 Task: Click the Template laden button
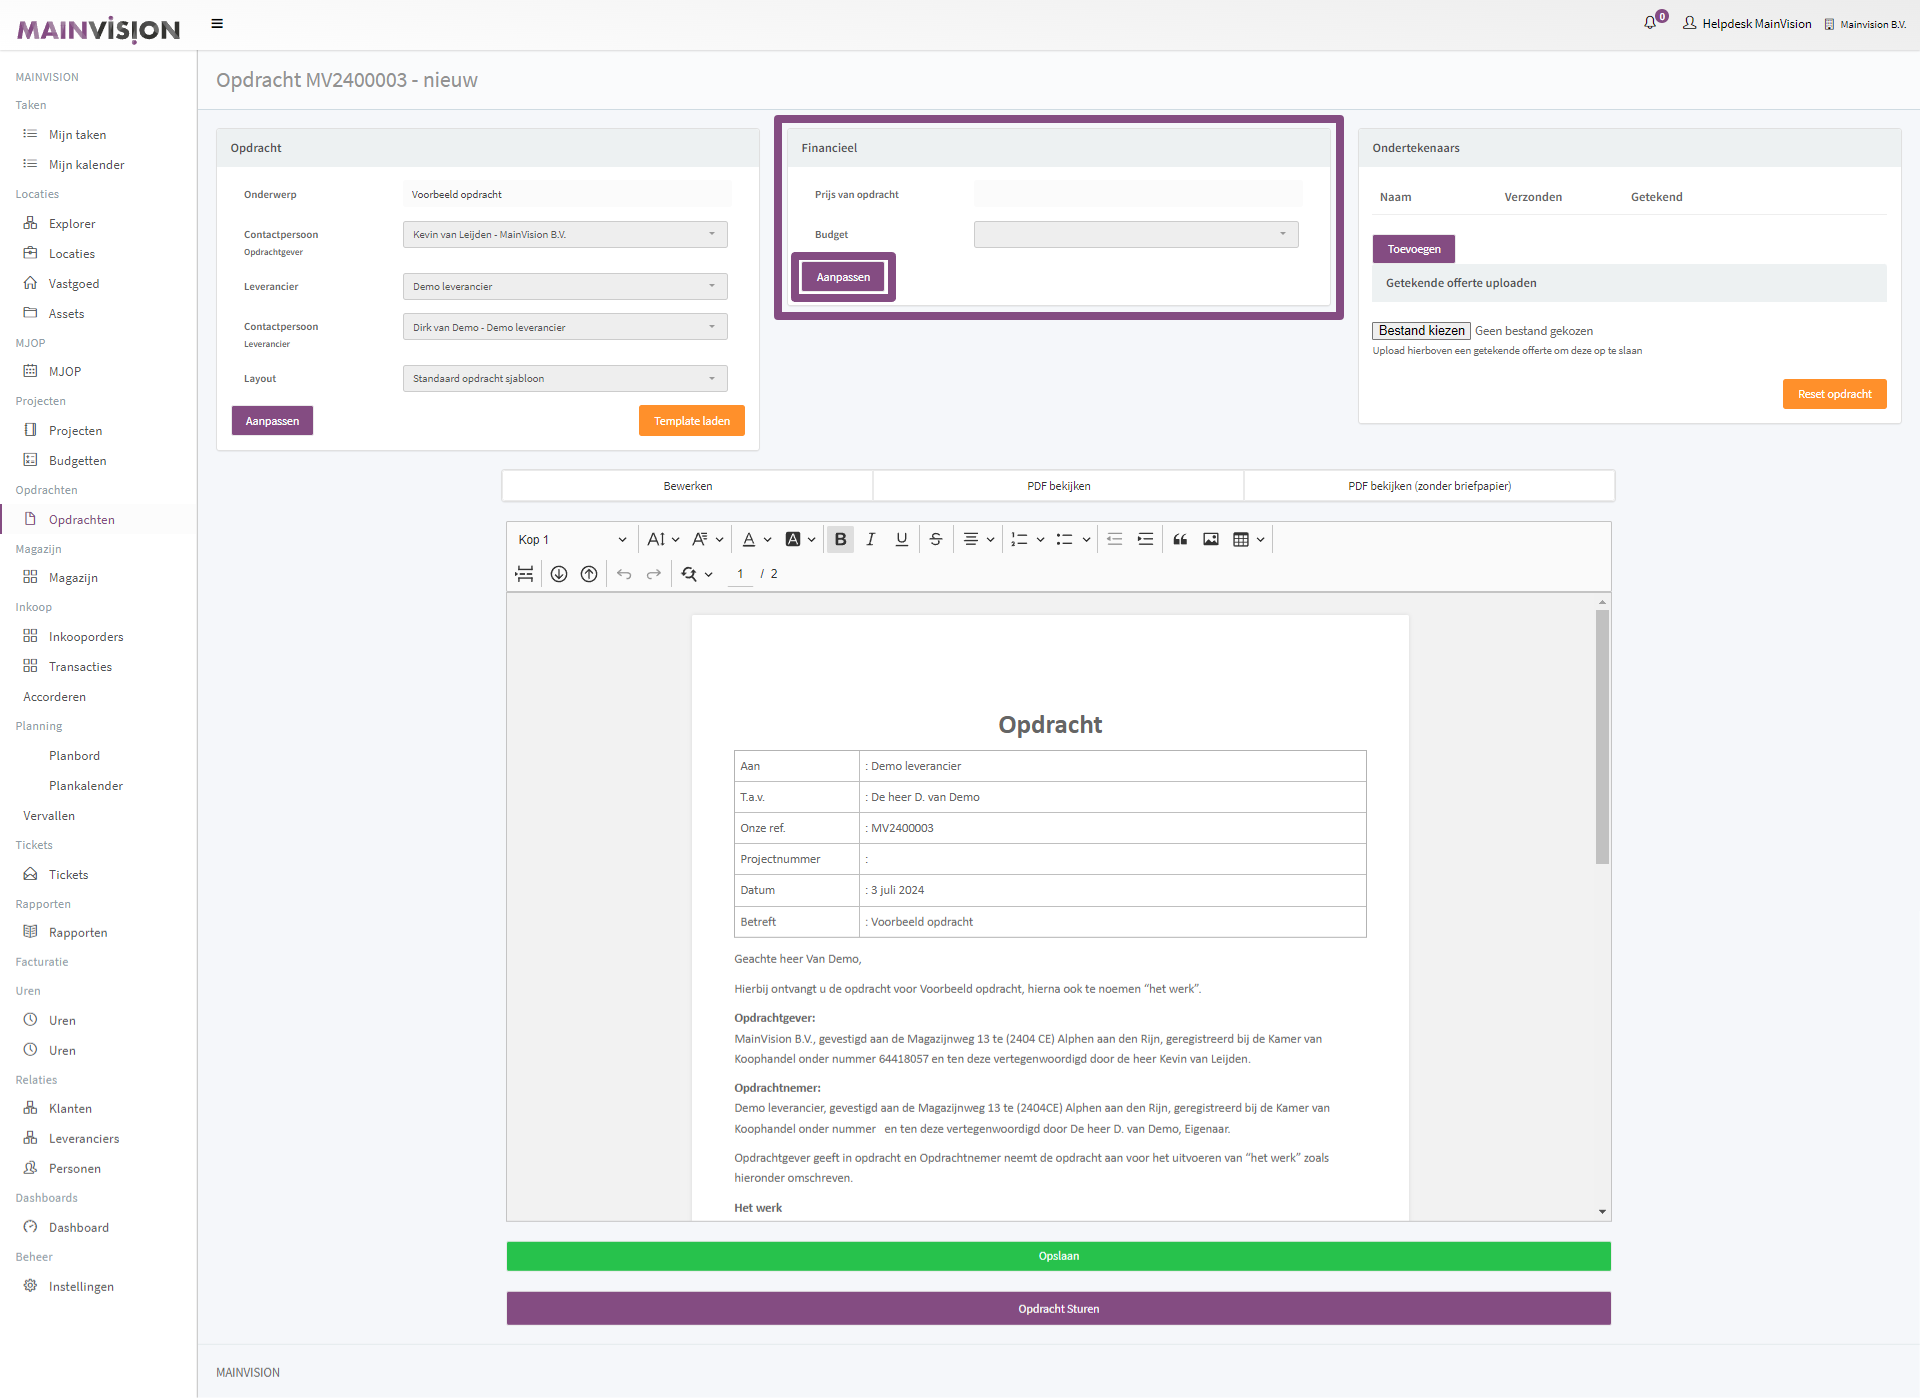click(x=691, y=421)
